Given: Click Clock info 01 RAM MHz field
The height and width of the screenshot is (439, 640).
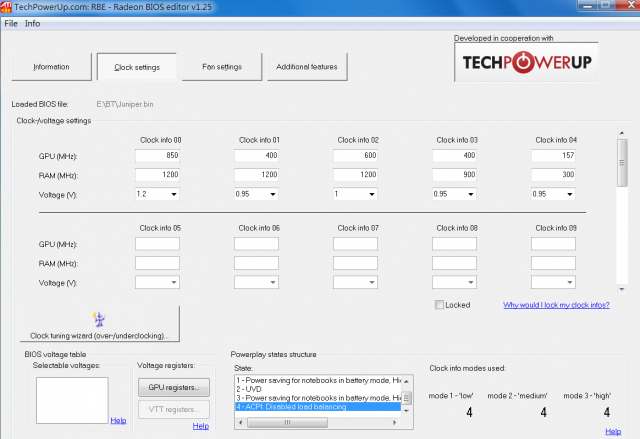Looking at the screenshot, I should click(256, 175).
